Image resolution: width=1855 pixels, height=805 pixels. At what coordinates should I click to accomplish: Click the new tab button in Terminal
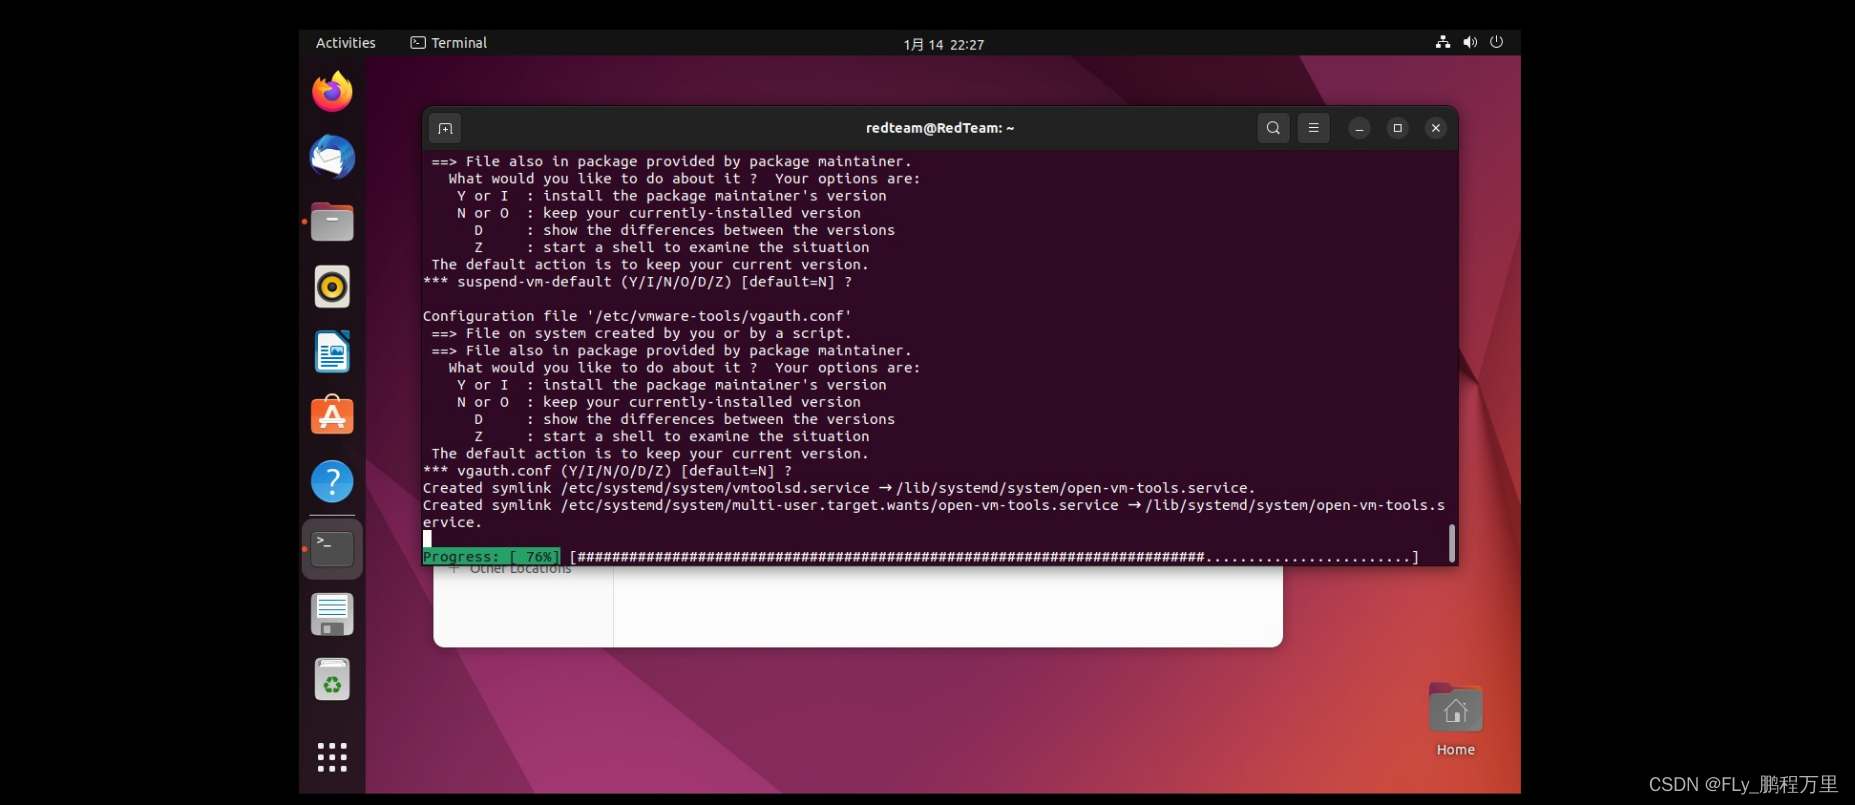(x=446, y=128)
